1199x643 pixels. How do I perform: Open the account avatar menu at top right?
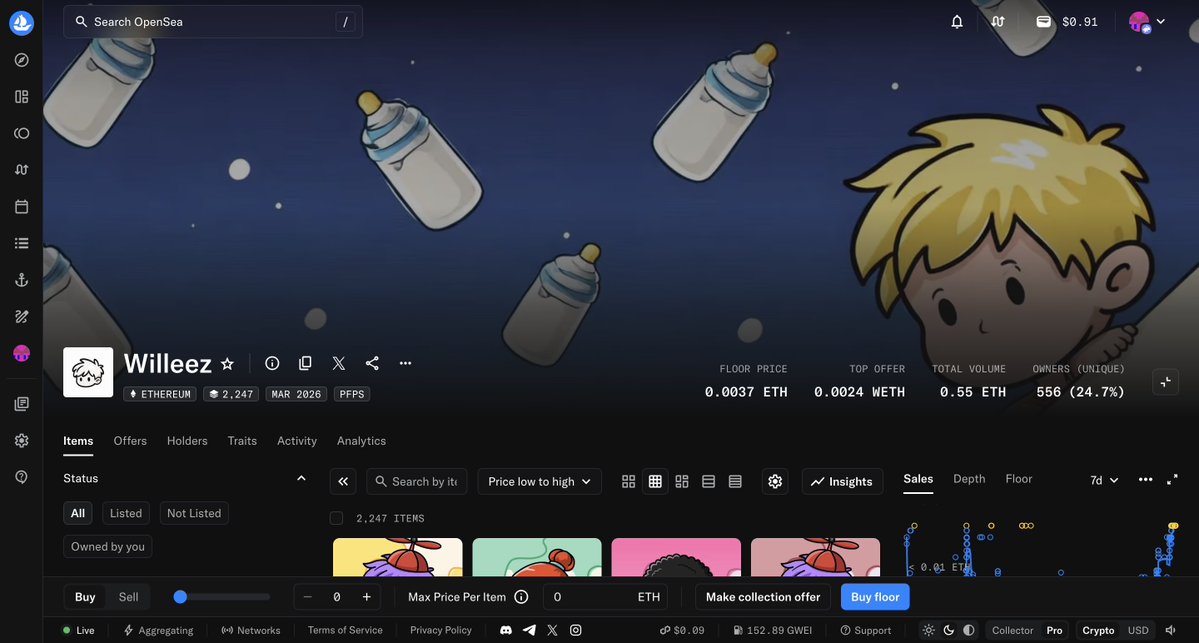1147,22
